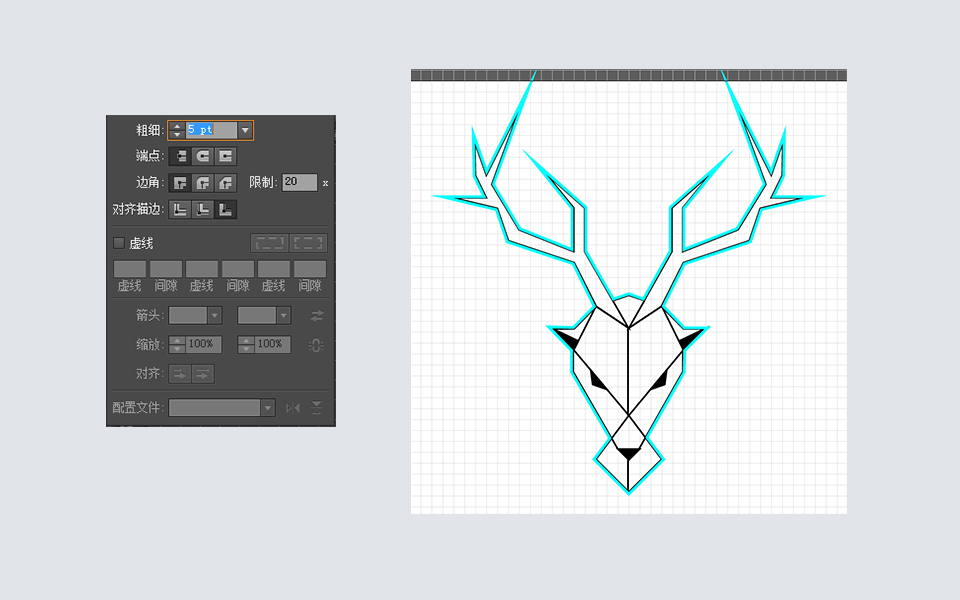Click the preserve exact dash lengths icon
Screen dimensions: 960x600
click(x=269, y=243)
